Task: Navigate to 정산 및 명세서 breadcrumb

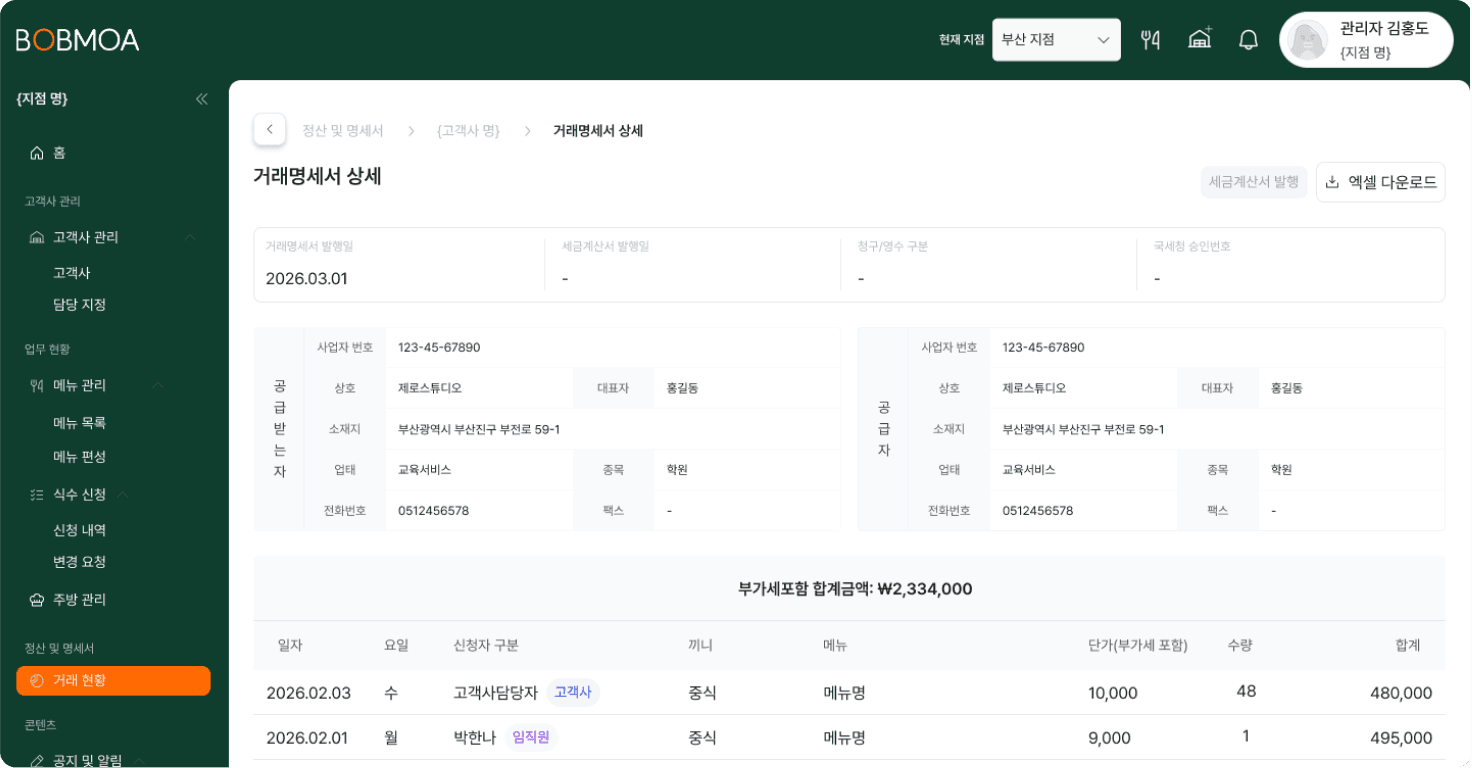Action: pos(343,131)
